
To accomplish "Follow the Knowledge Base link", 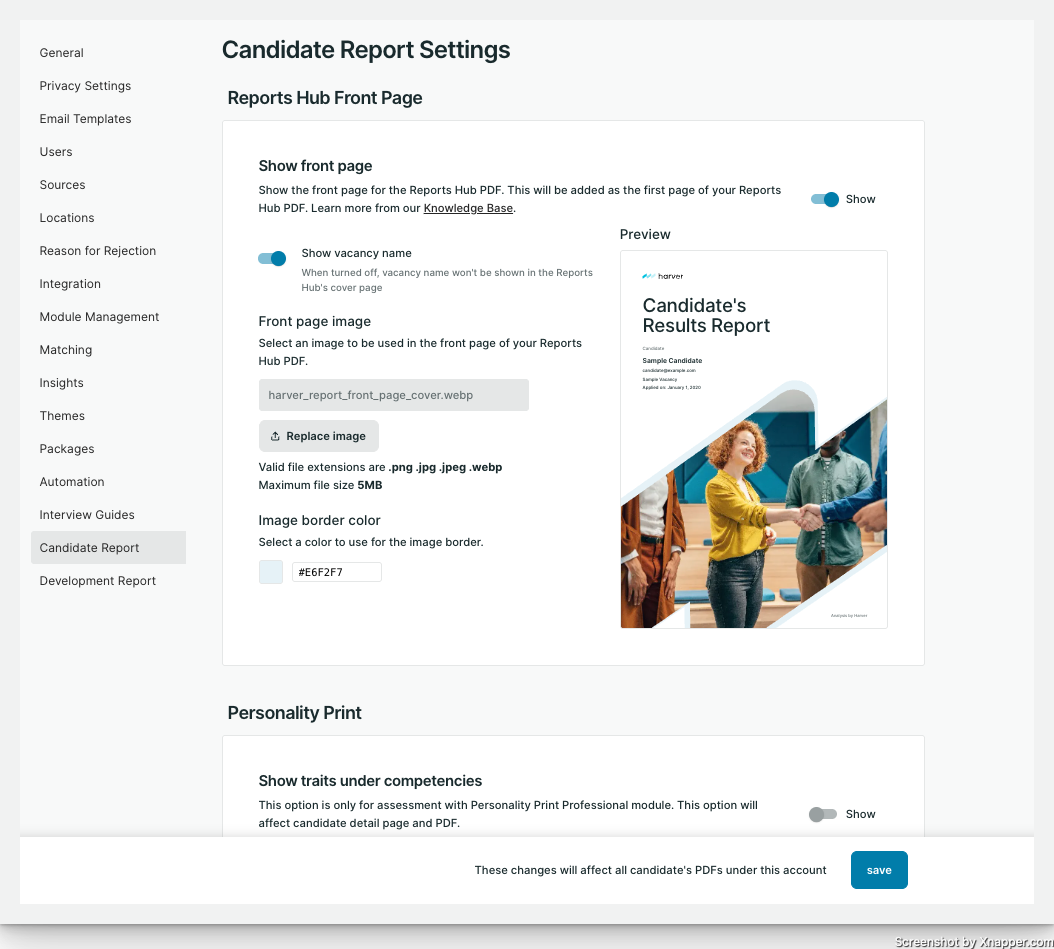I will (x=468, y=208).
